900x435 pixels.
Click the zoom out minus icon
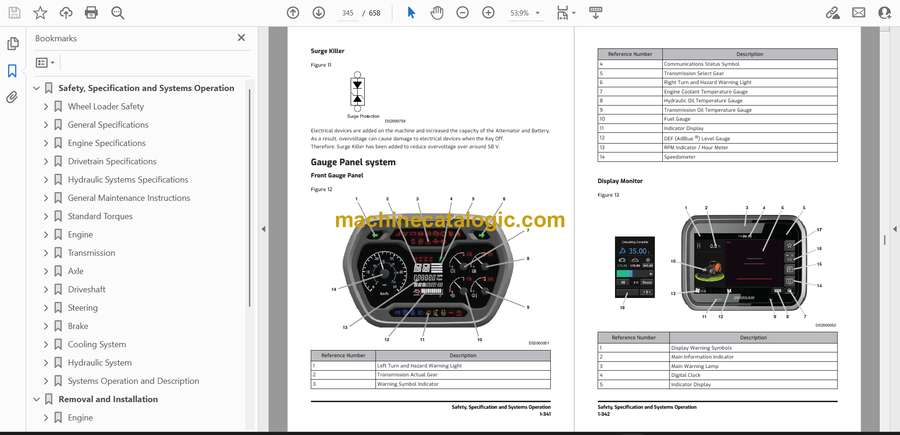(462, 13)
